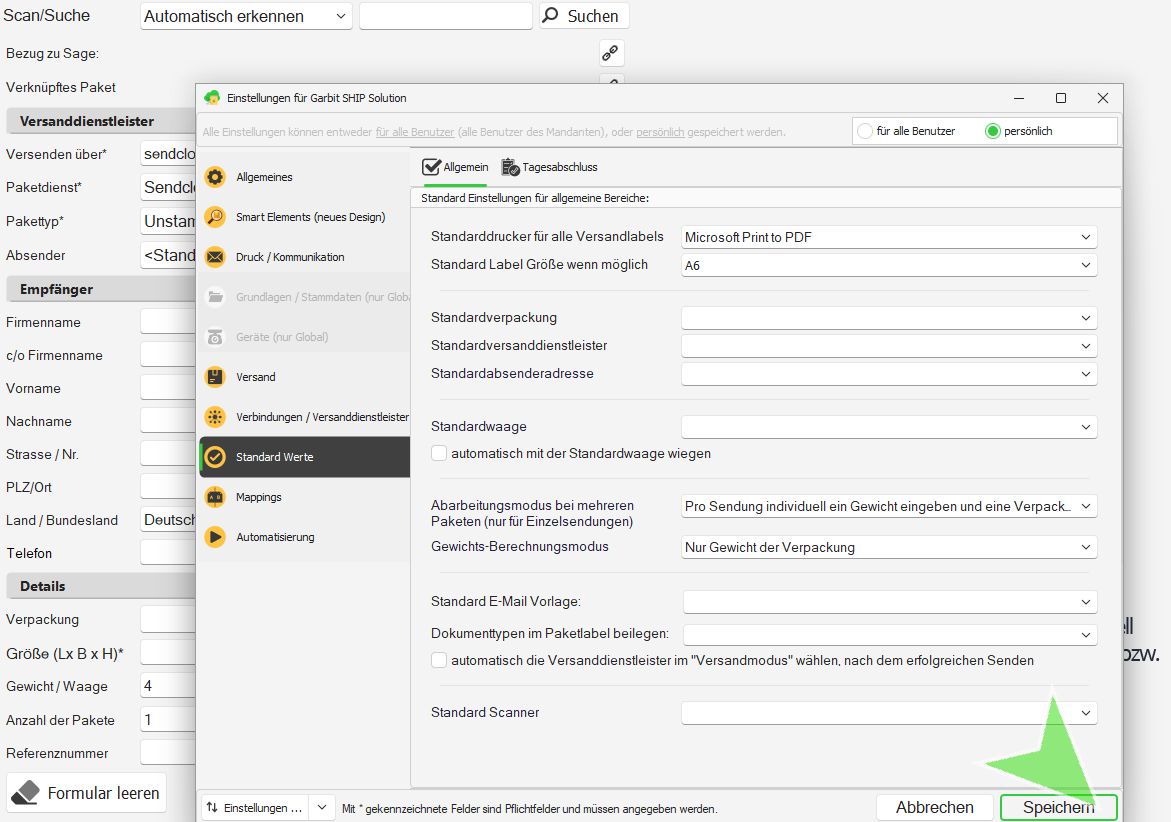
Task: Open the Druck / Kommunikation section
Action: [x=305, y=257]
